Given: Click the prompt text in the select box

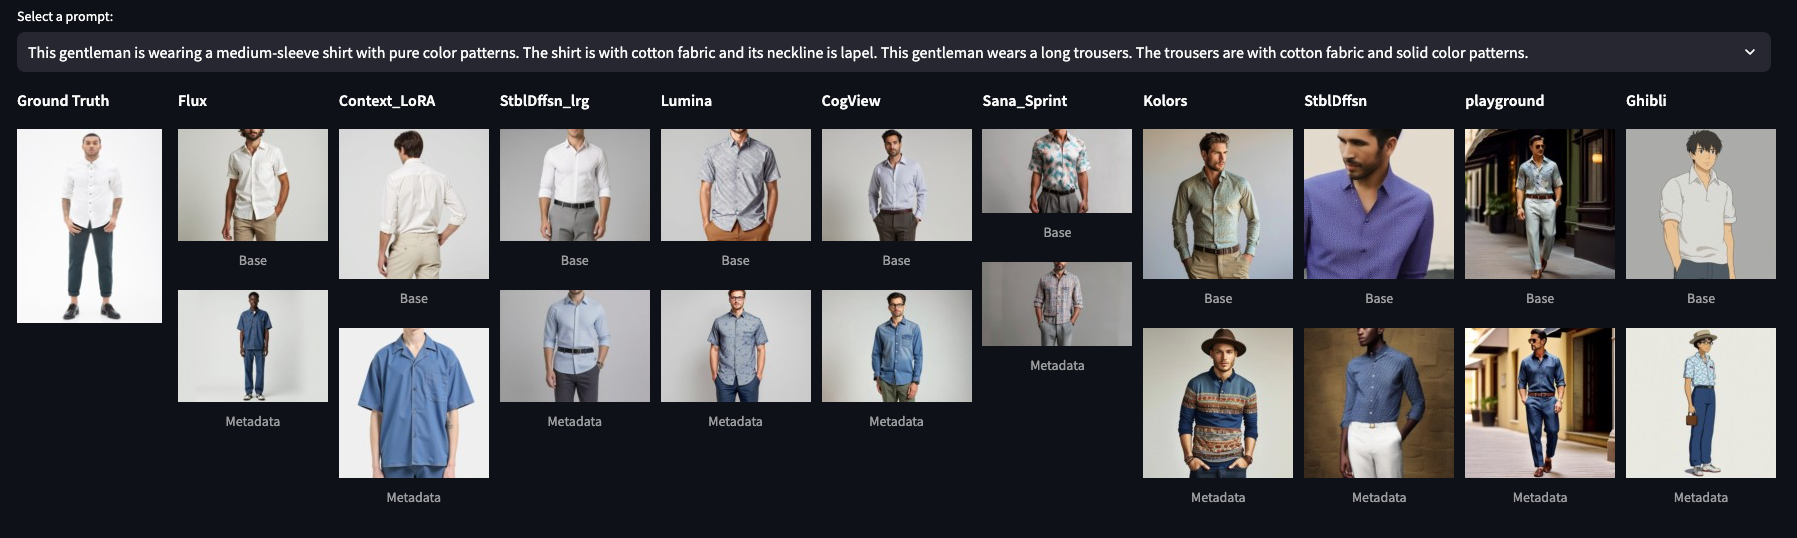Looking at the screenshot, I should coord(777,52).
